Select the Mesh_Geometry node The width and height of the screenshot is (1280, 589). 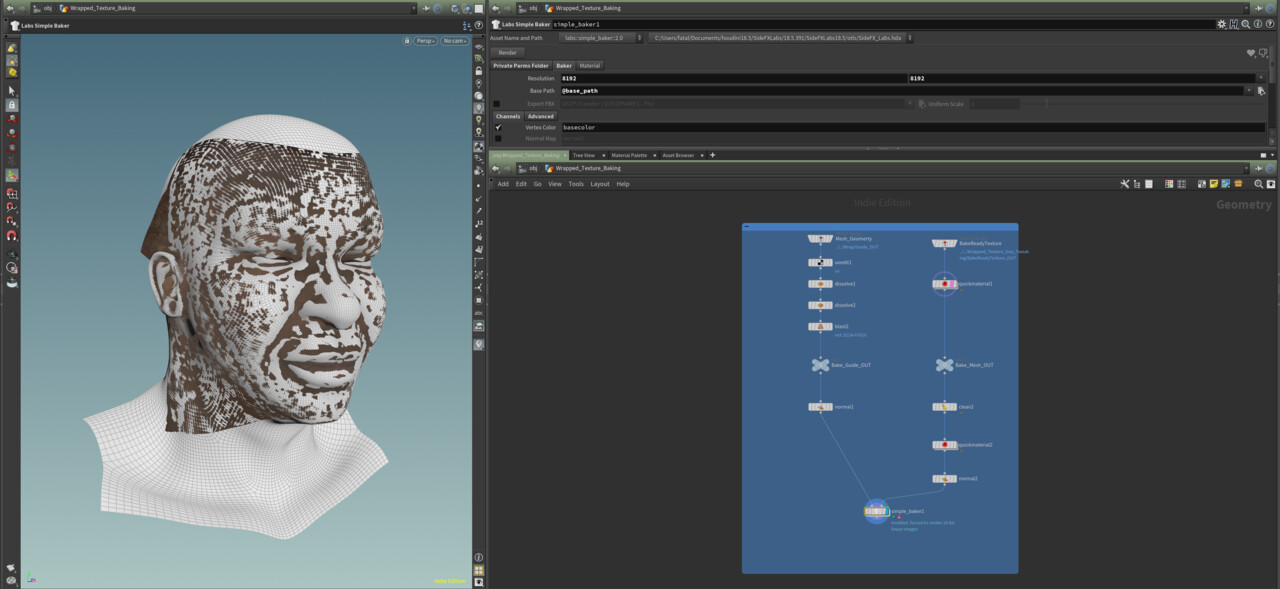coord(820,239)
